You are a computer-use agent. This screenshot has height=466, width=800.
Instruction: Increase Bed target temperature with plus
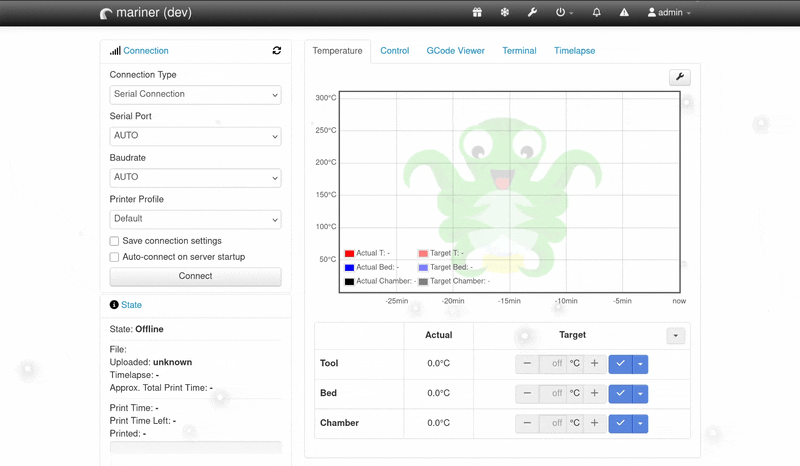tap(594, 393)
